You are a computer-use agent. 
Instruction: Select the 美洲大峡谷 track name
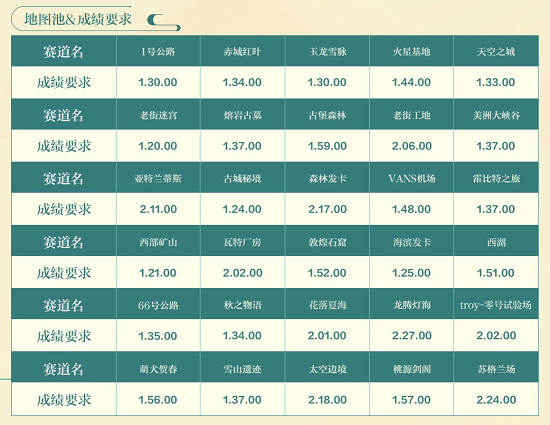click(496, 115)
